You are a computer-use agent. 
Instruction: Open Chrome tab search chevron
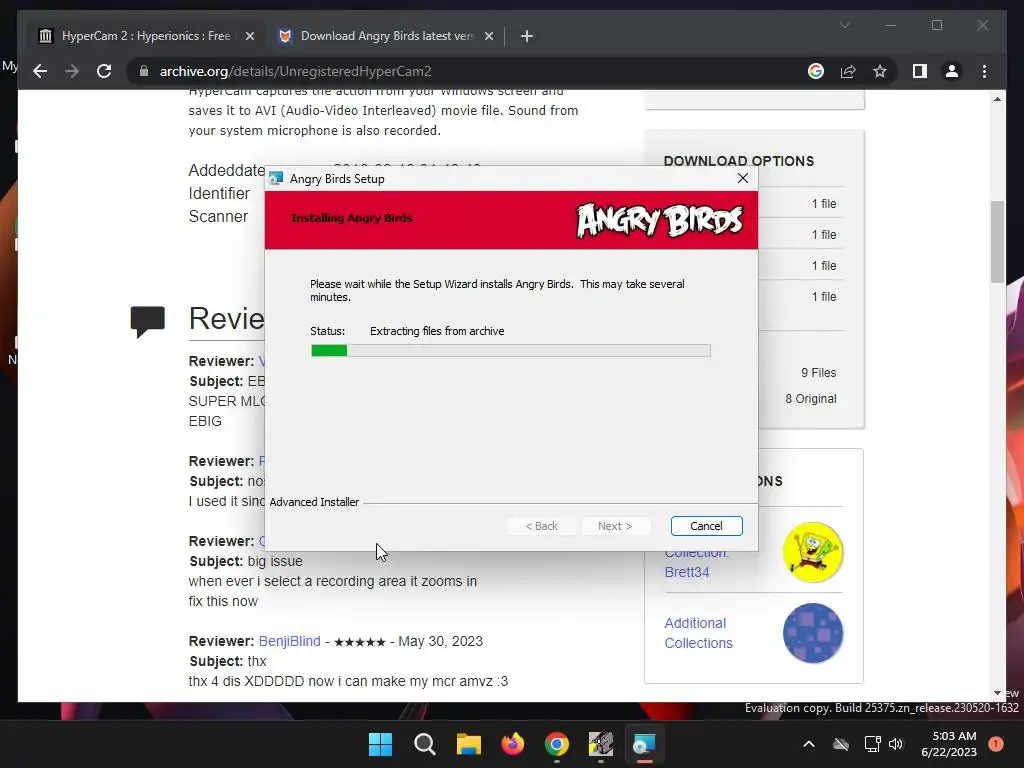pos(844,25)
